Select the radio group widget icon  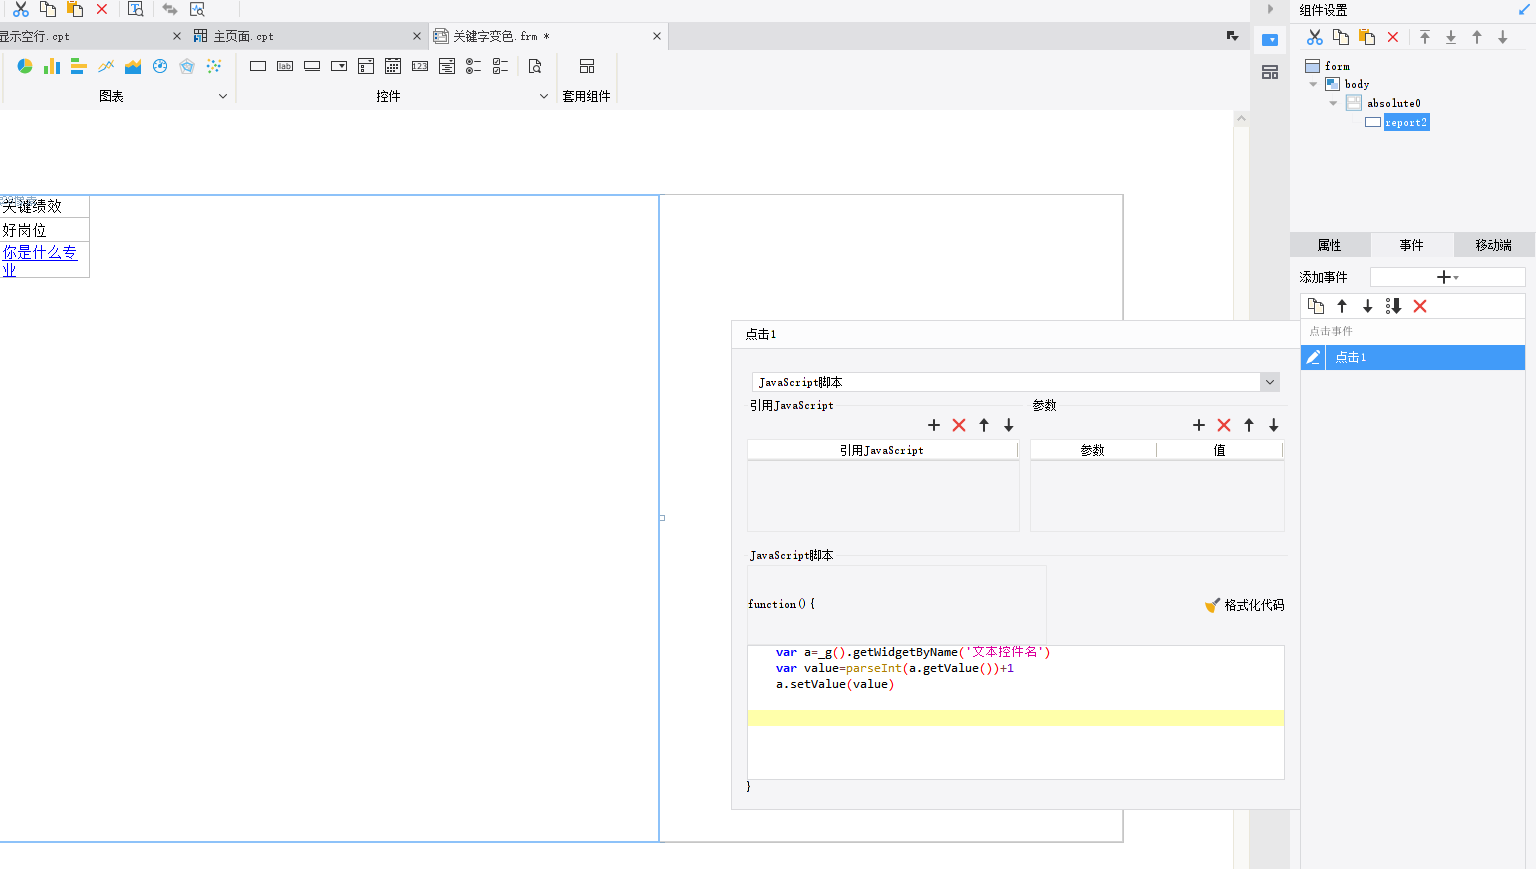[x=474, y=66]
